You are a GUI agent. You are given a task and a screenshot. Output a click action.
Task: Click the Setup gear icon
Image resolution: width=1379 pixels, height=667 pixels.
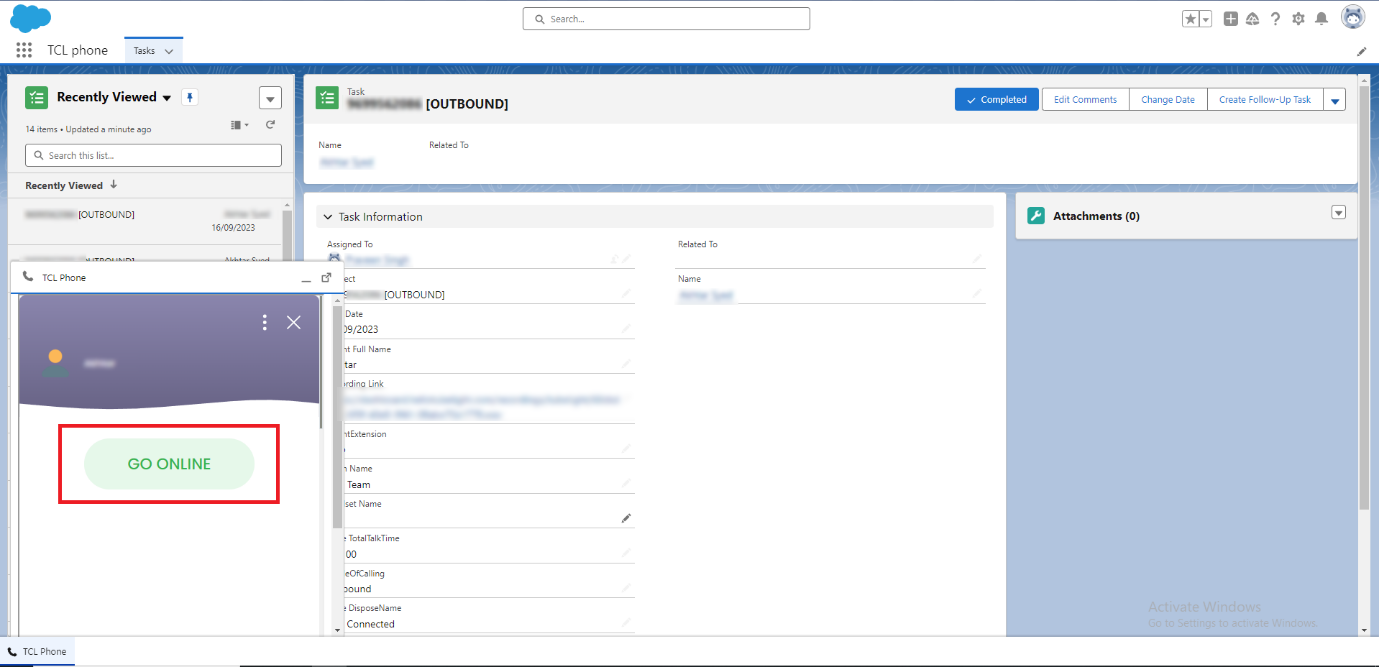coord(1298,19)
